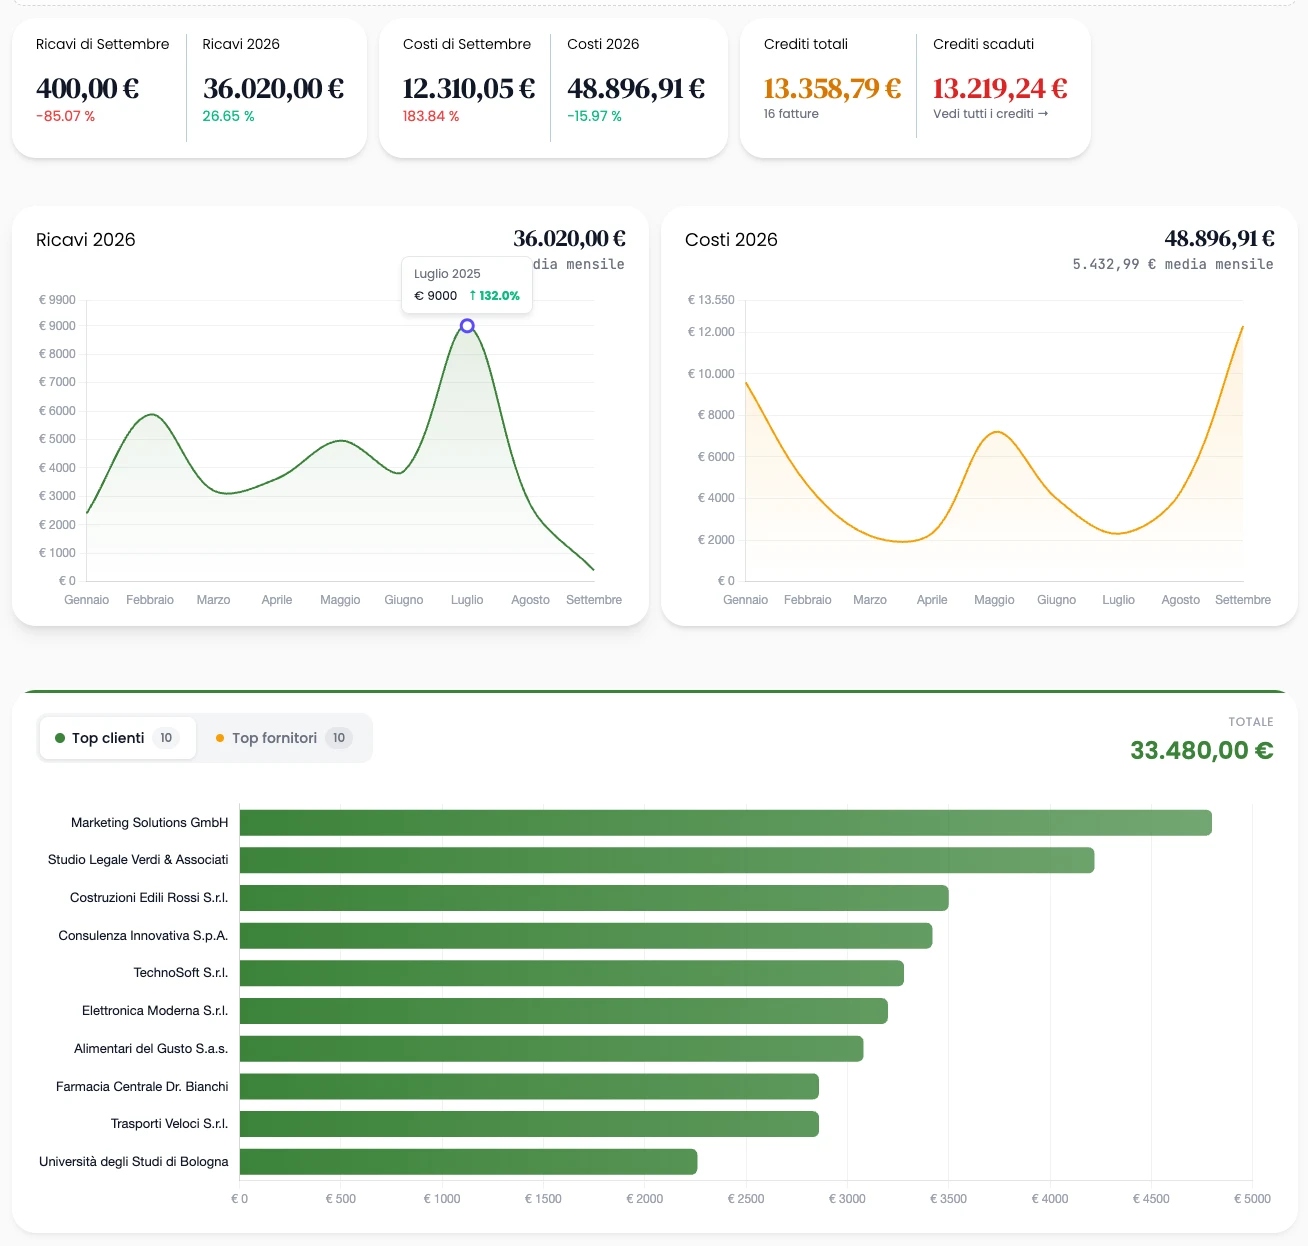This screenshot has height=1246, width=1308.
Task: Click the 16 fatture text
Action: coord(791,114)
